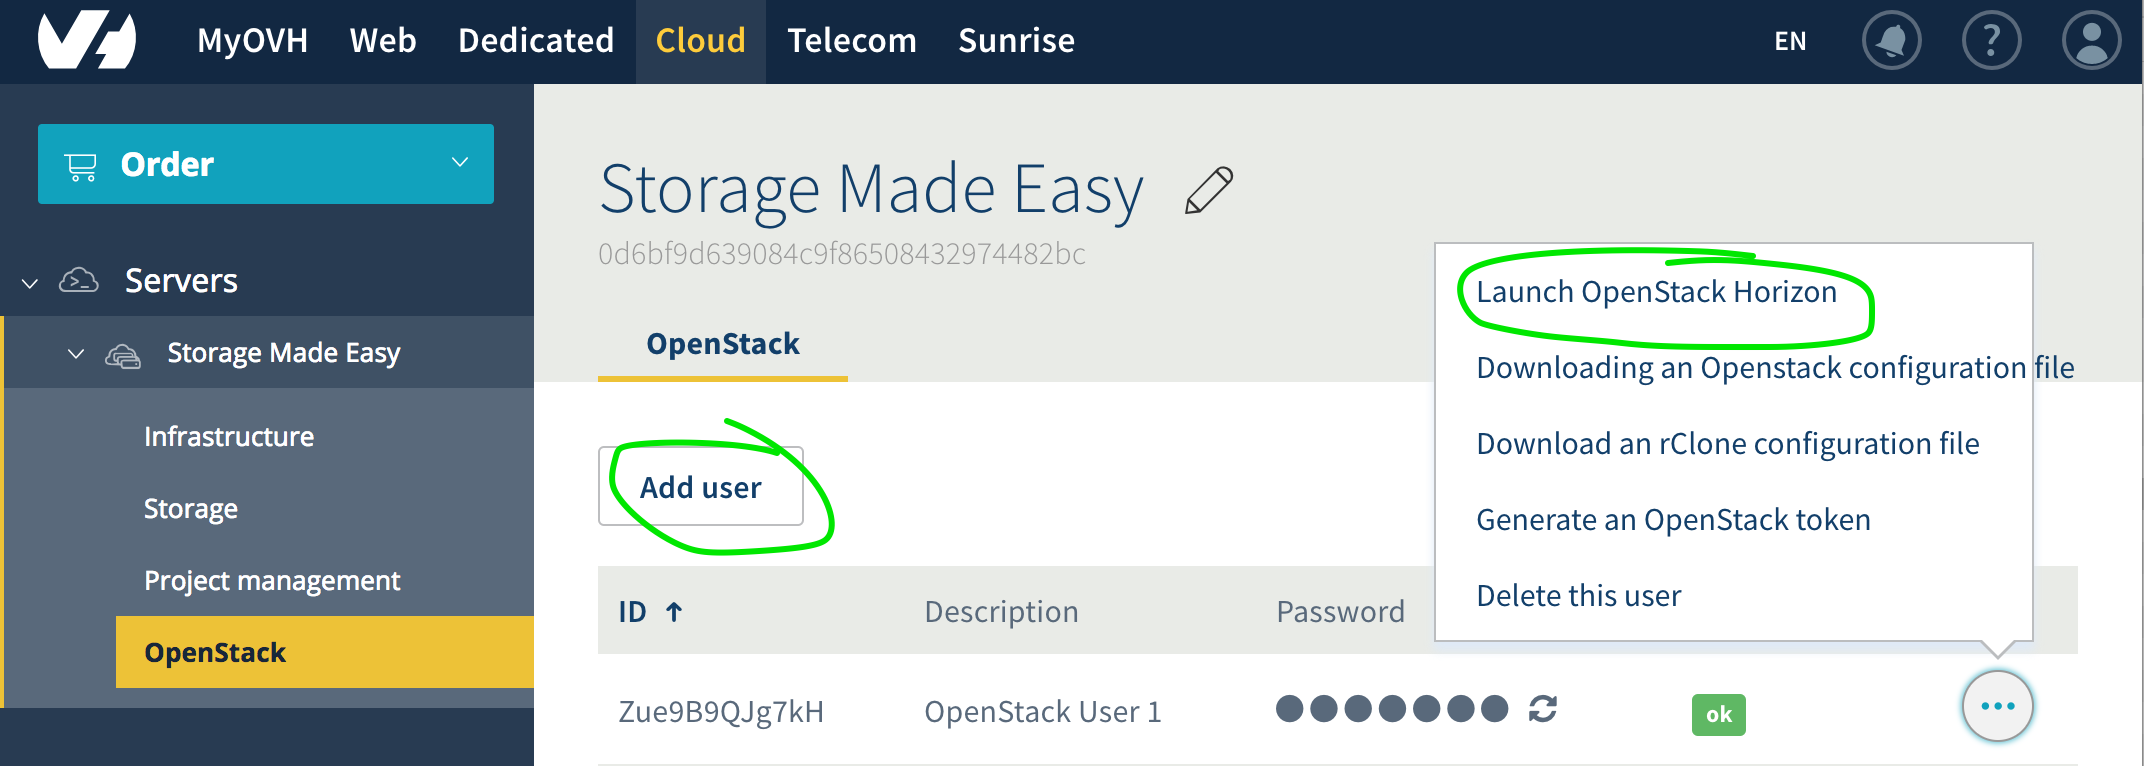Click the three-dots actions button
Viewport: 2144px width, 766px height.
point(1997,706)
